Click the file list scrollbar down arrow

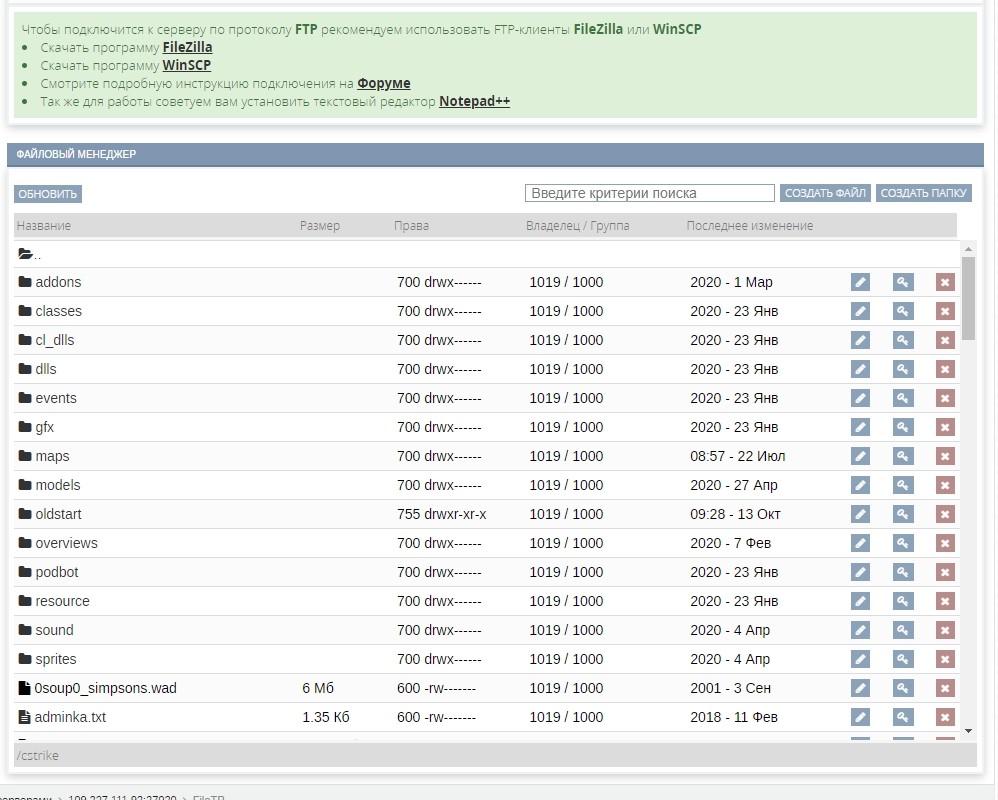967,731
